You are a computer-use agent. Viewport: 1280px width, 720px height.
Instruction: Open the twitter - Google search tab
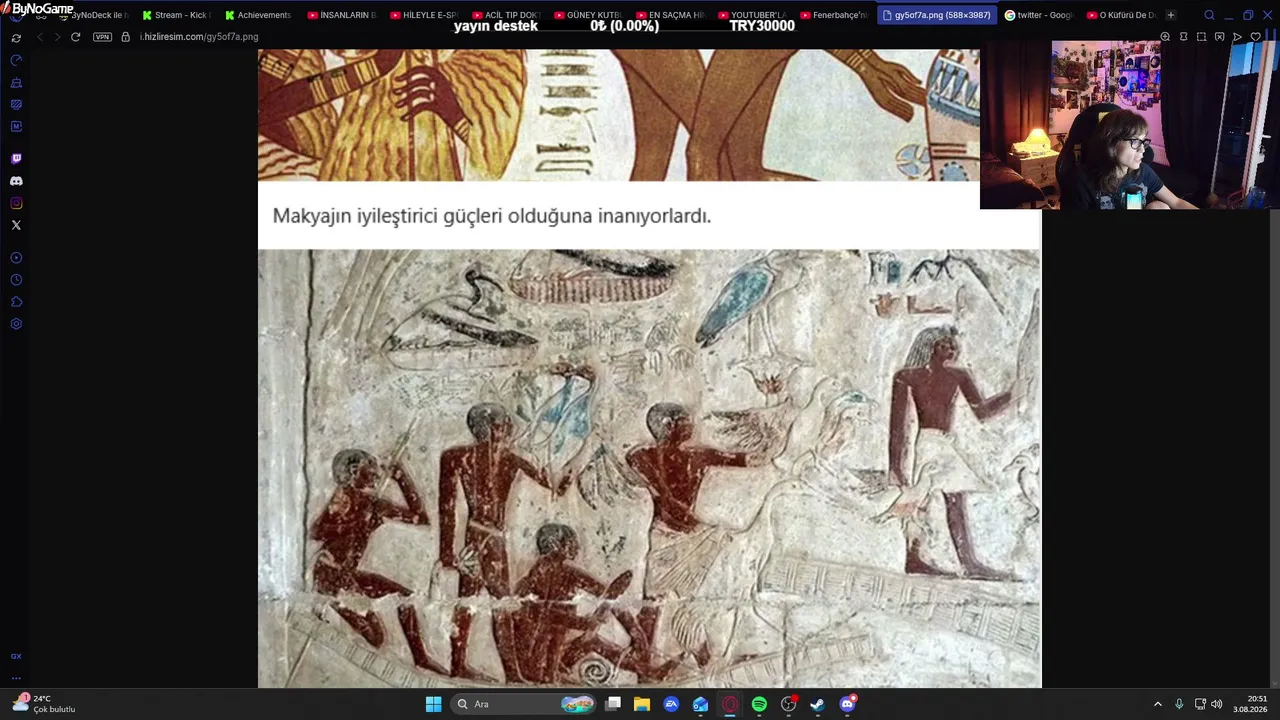(x=1039, y=15)
